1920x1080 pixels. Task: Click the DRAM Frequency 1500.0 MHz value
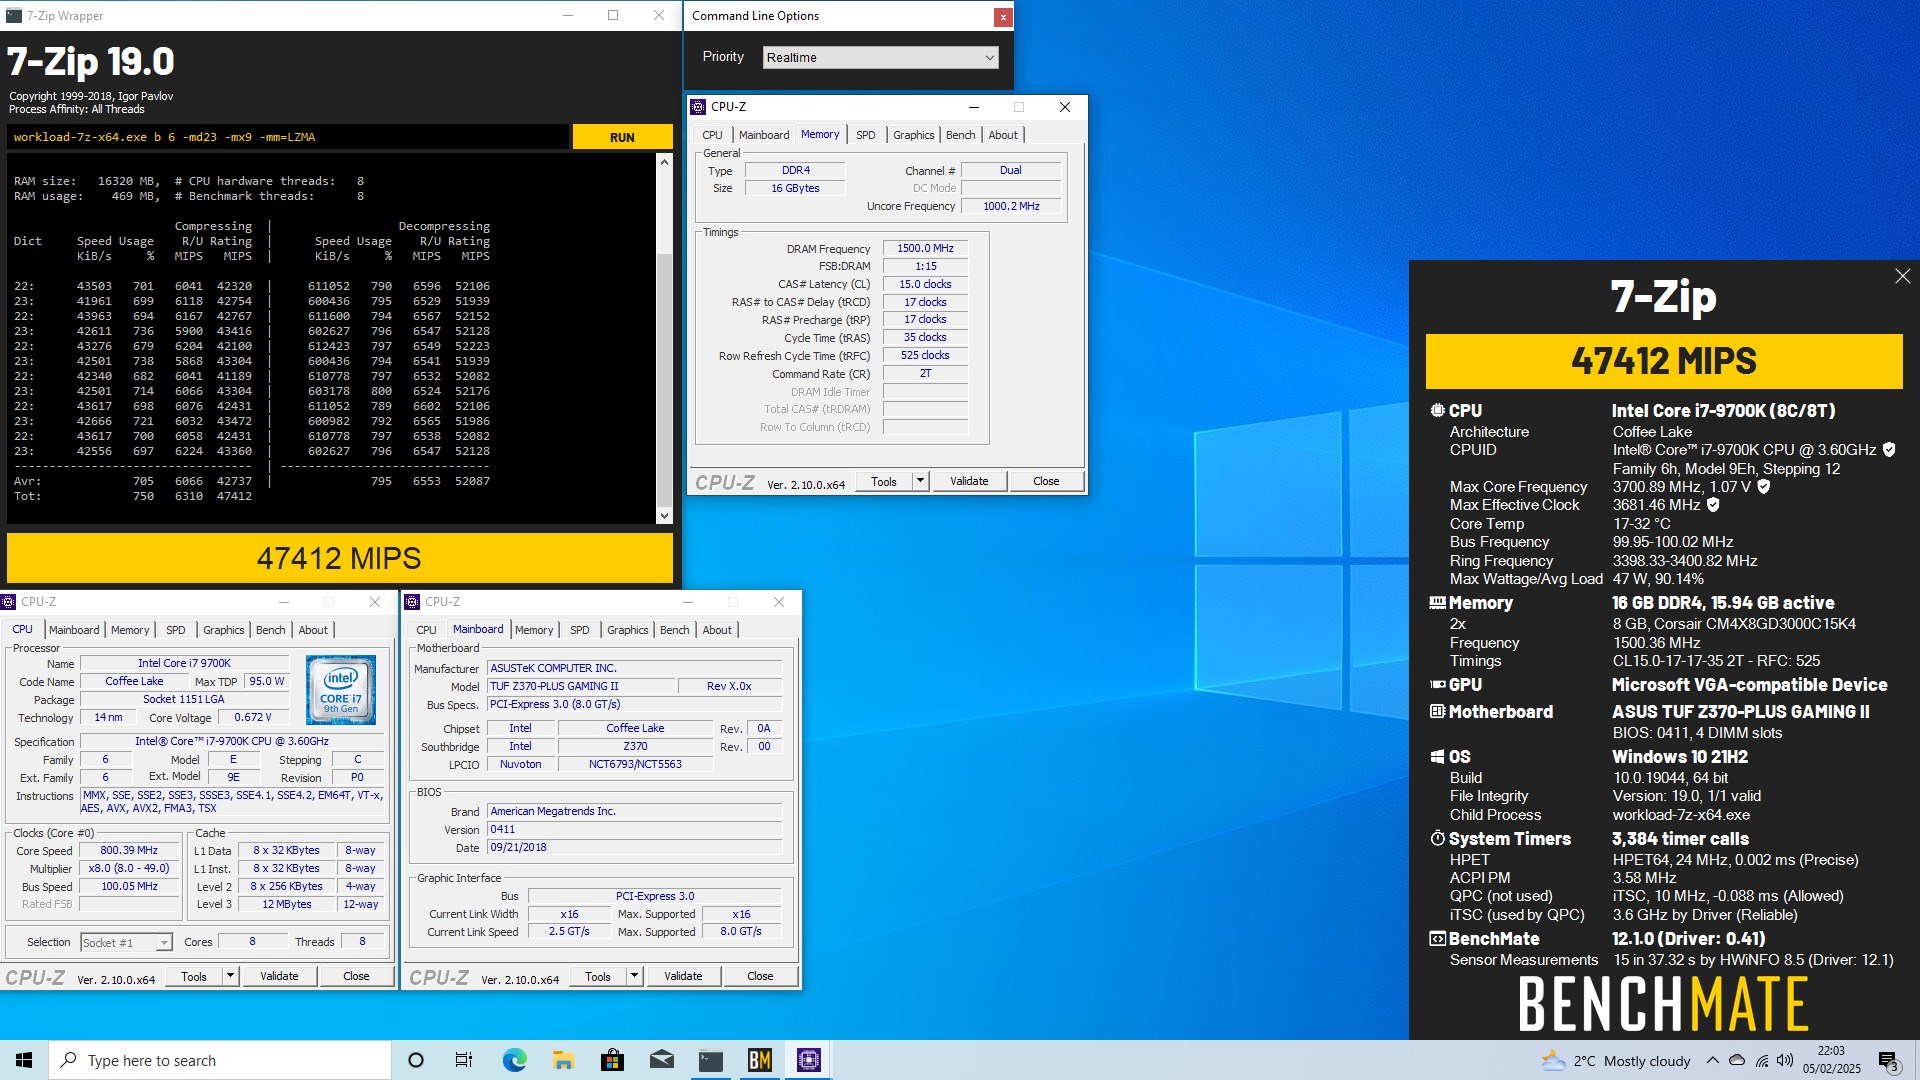tap(925, 248)
